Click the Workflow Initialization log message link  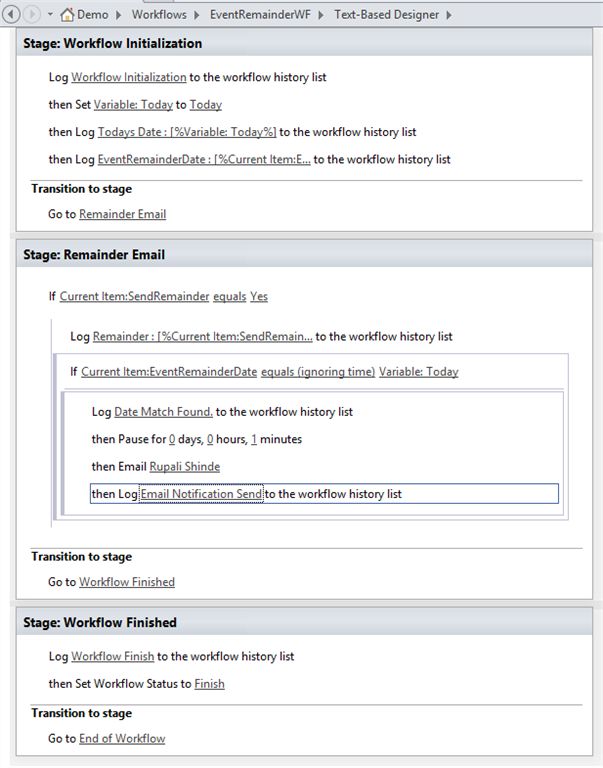129,77
